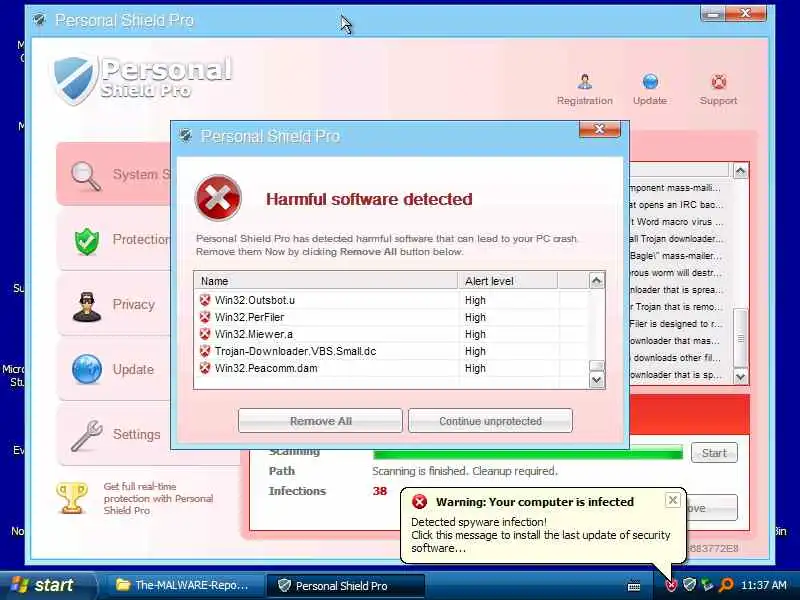Click the Personal Shield Pro logo shield
Image resolution: width=800 pixels, height=600 pixels.
74,79
